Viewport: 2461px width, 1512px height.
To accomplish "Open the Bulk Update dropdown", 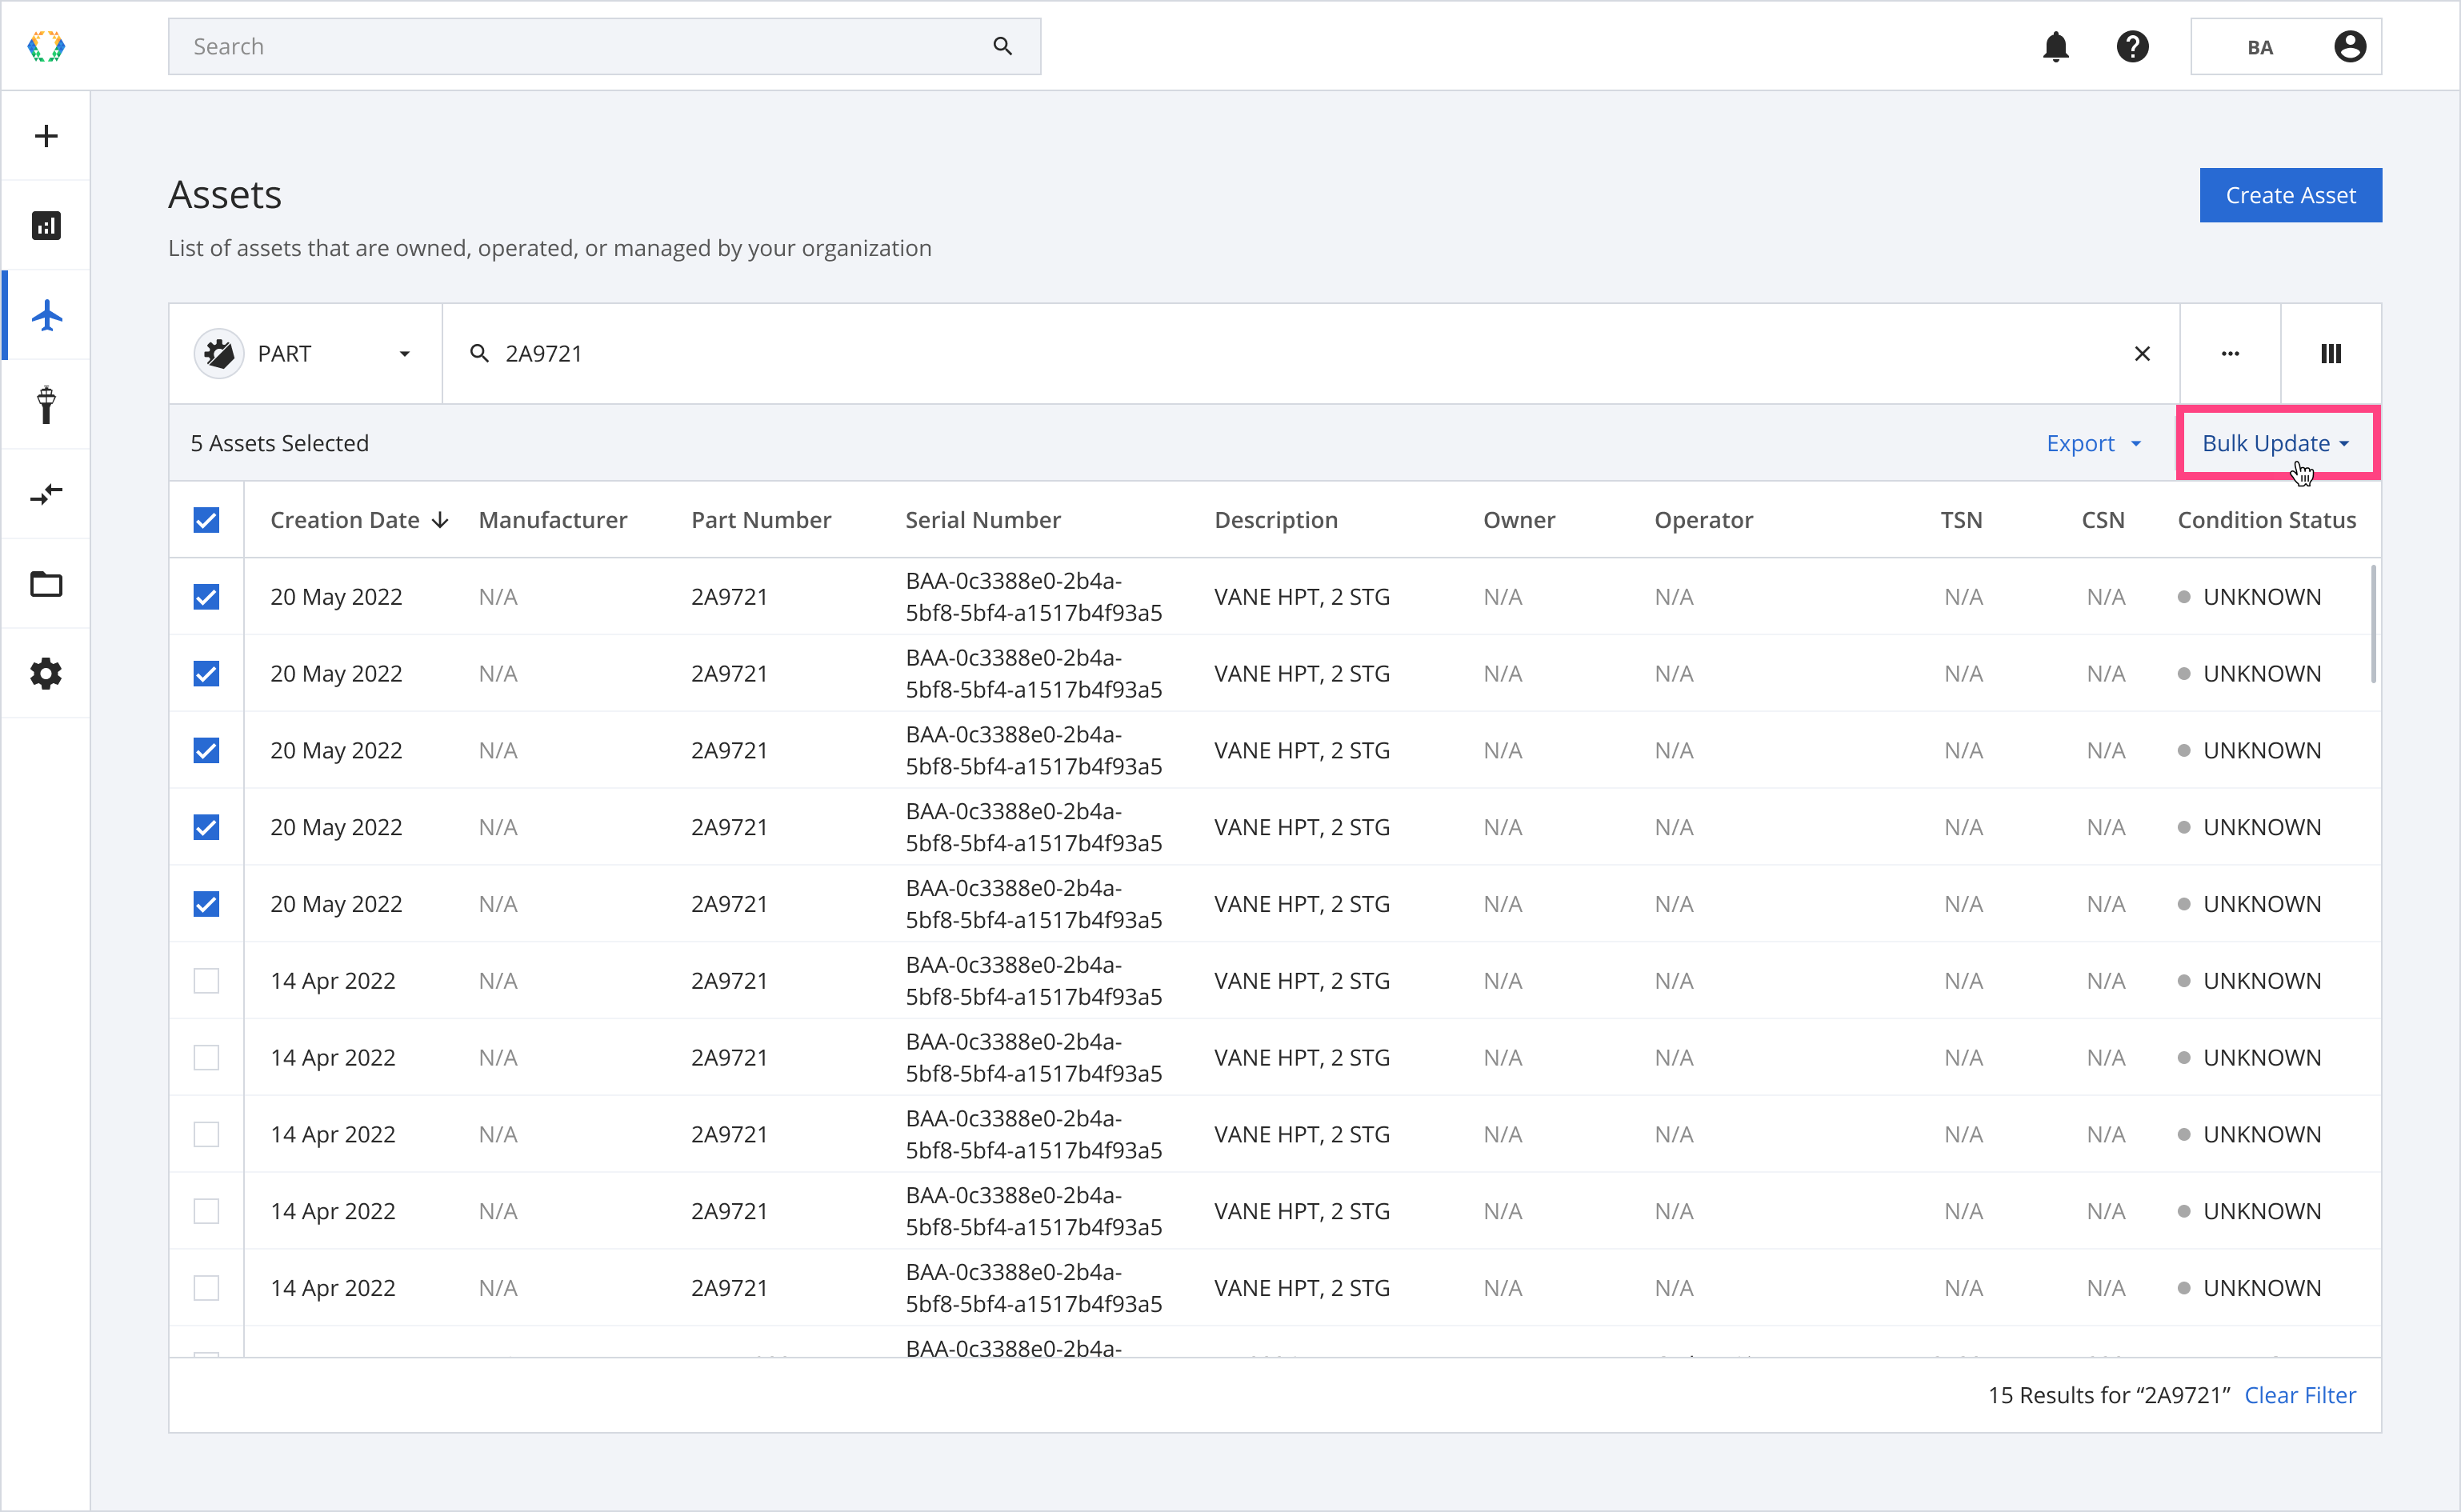I will click(x=2276, y=443).
